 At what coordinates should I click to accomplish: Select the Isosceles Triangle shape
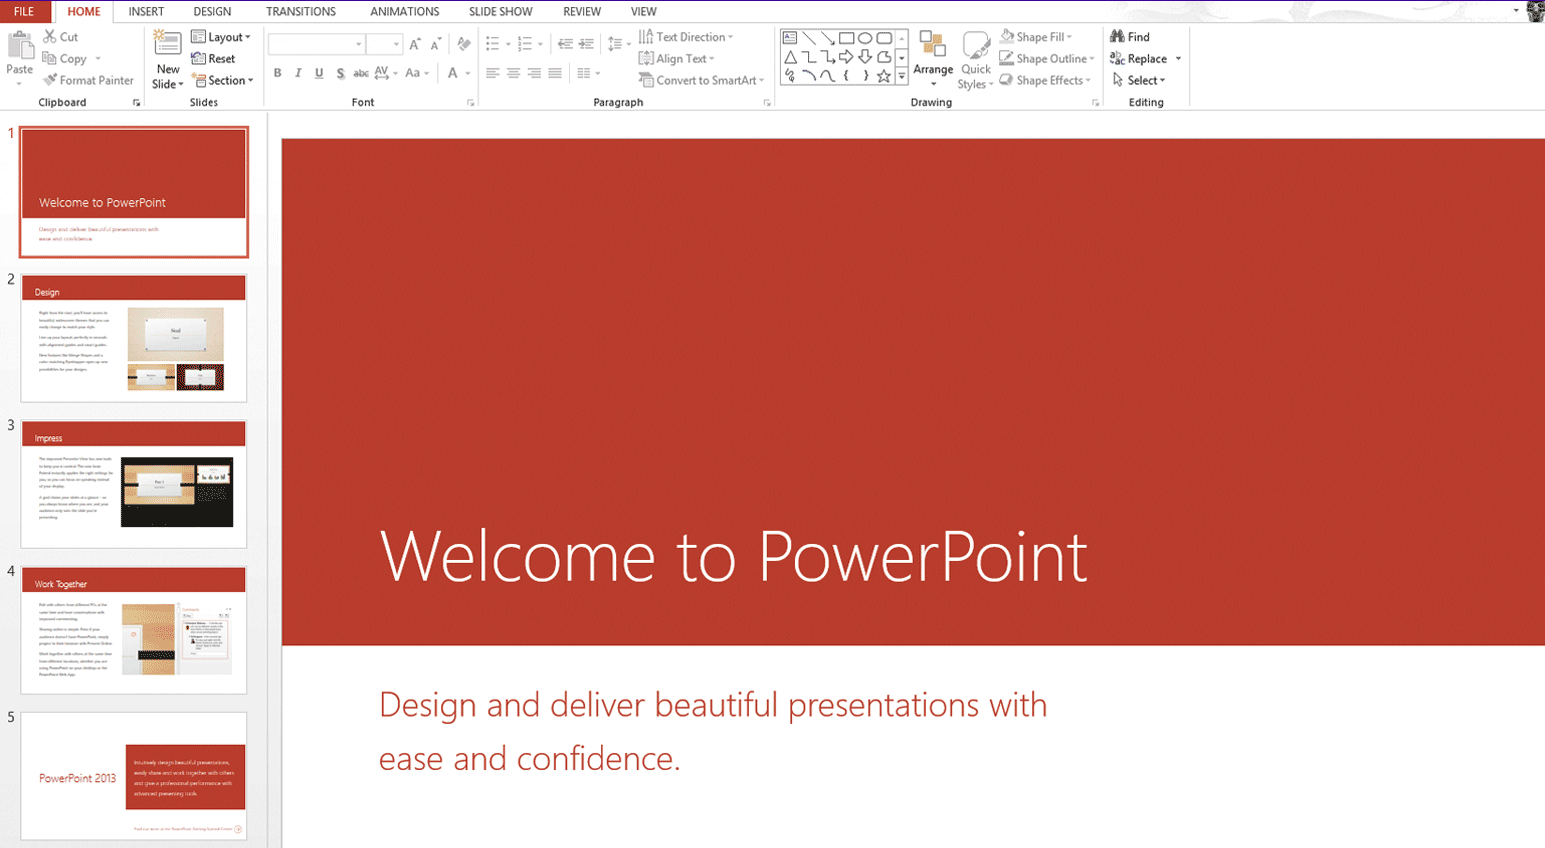790,57
